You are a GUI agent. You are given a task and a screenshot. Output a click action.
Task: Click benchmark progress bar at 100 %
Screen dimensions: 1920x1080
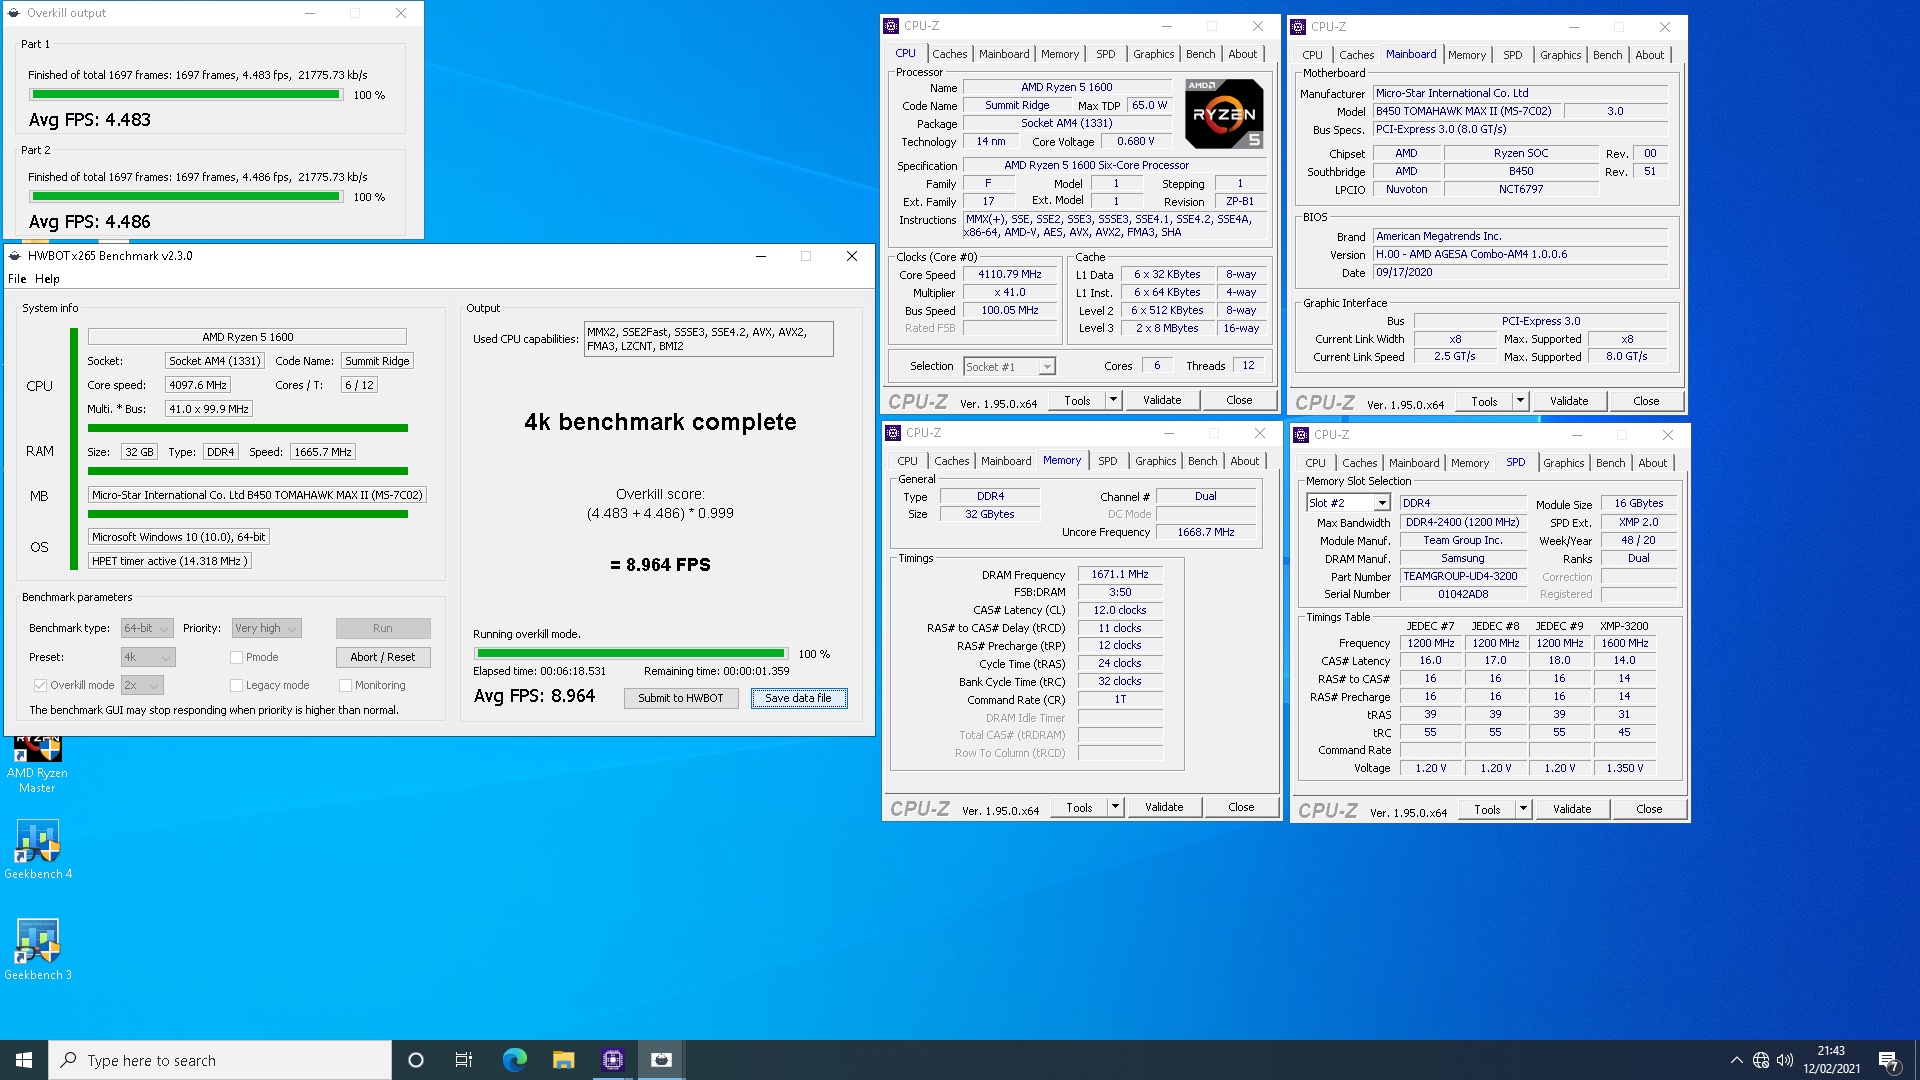(630, 654)
